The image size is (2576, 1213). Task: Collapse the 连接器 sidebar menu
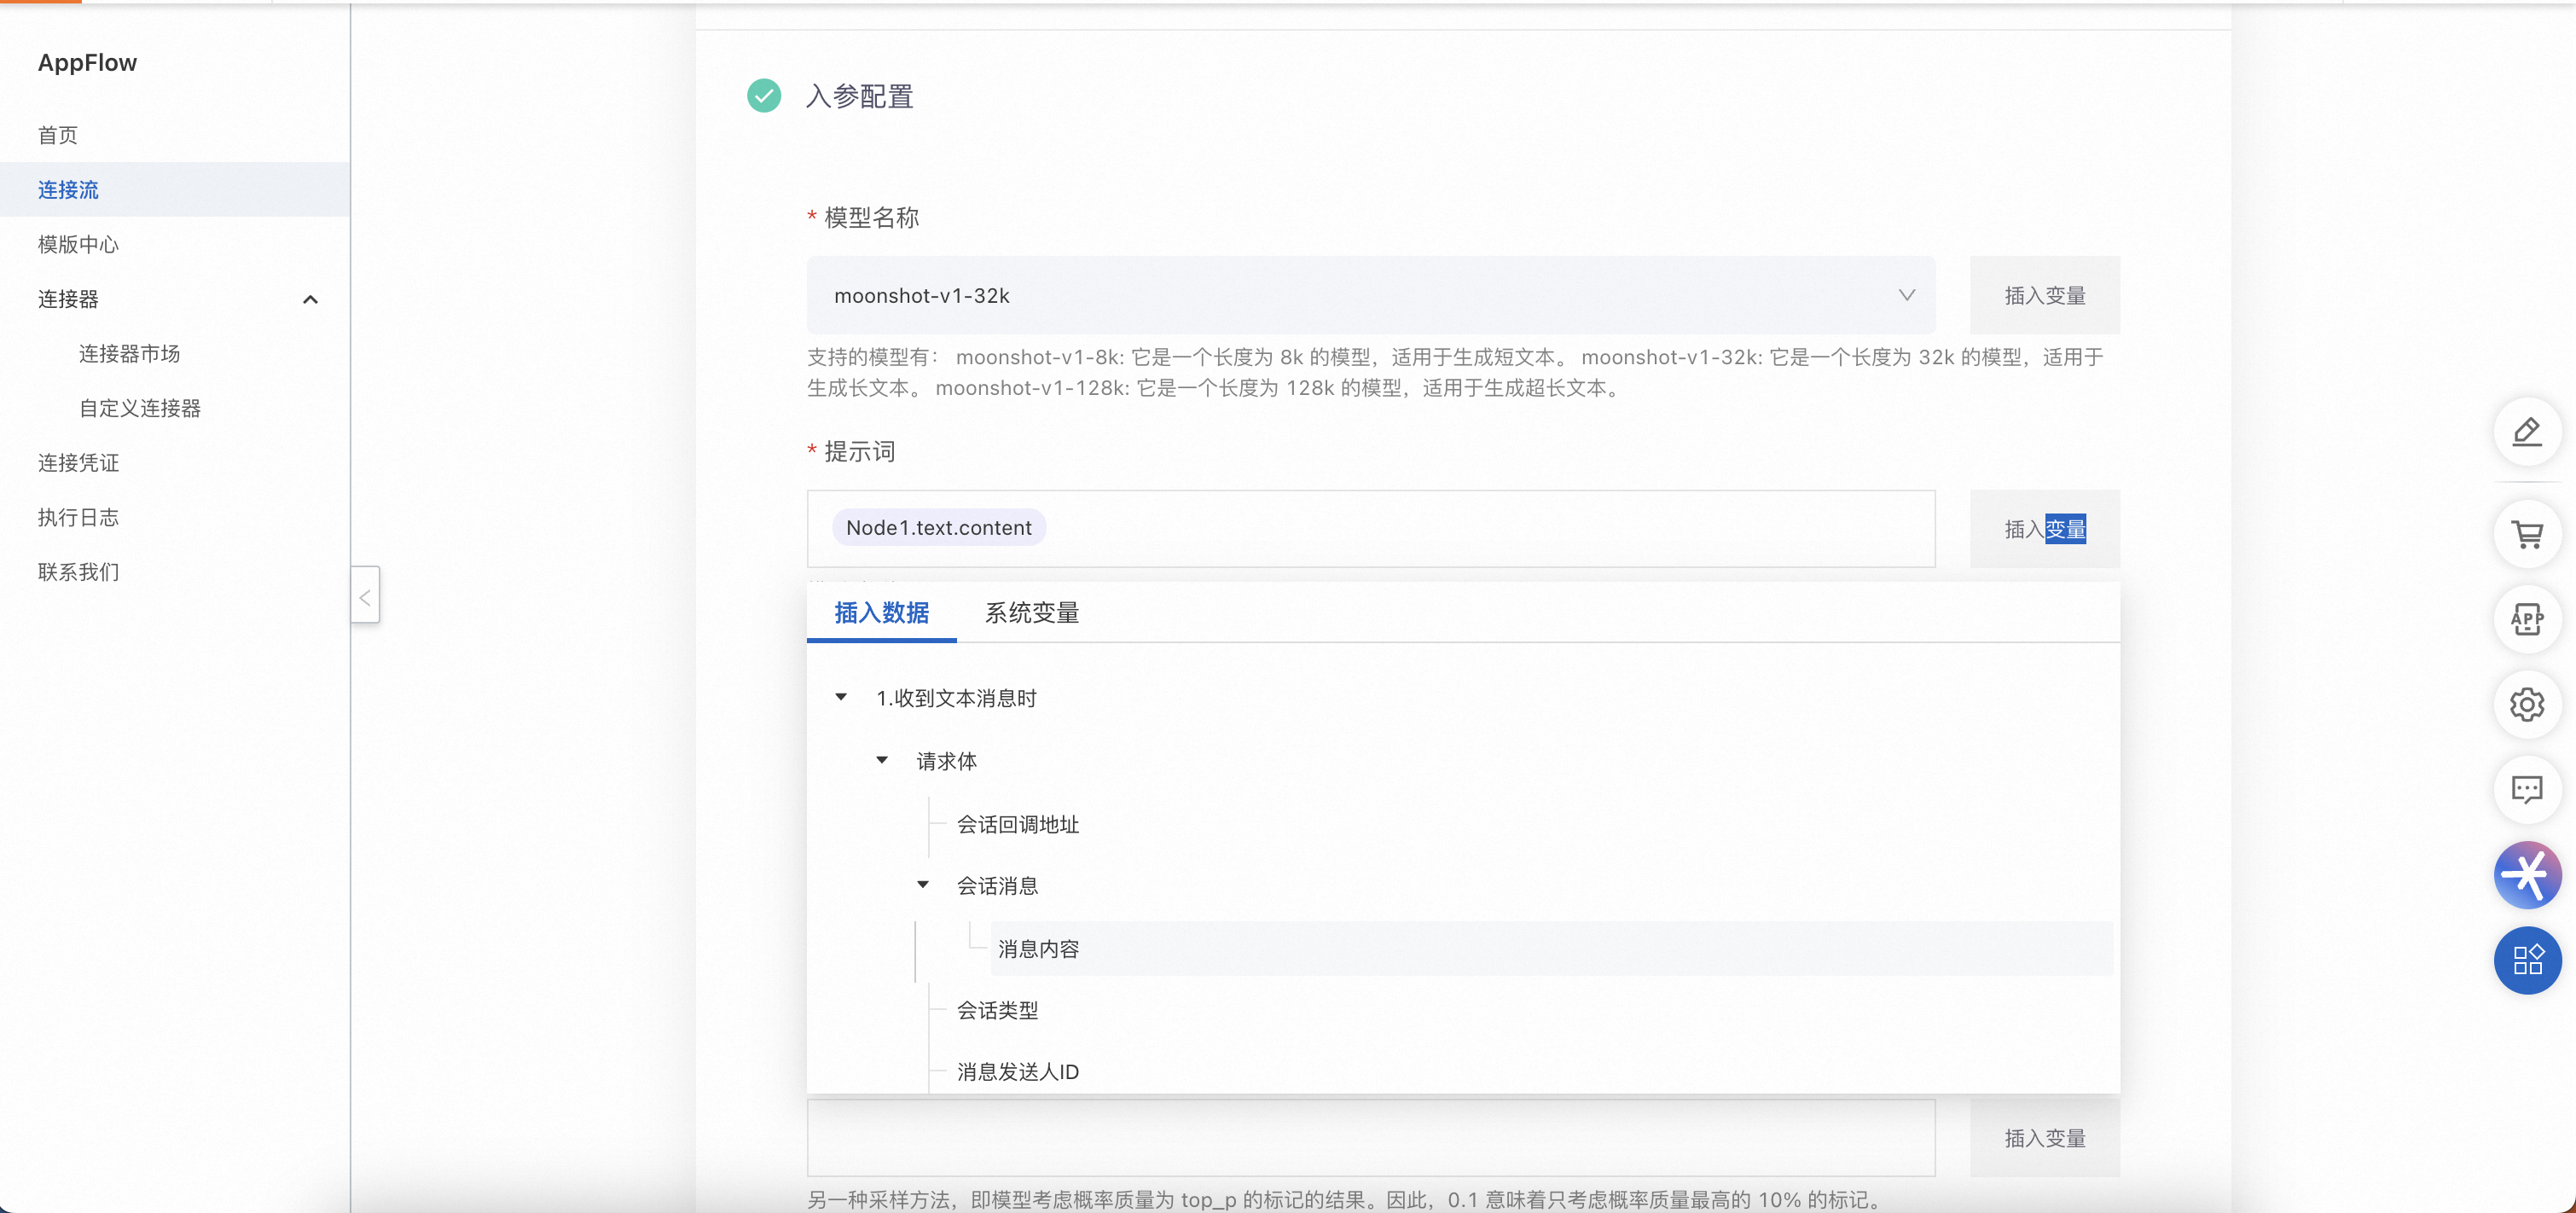coord(310,299)
